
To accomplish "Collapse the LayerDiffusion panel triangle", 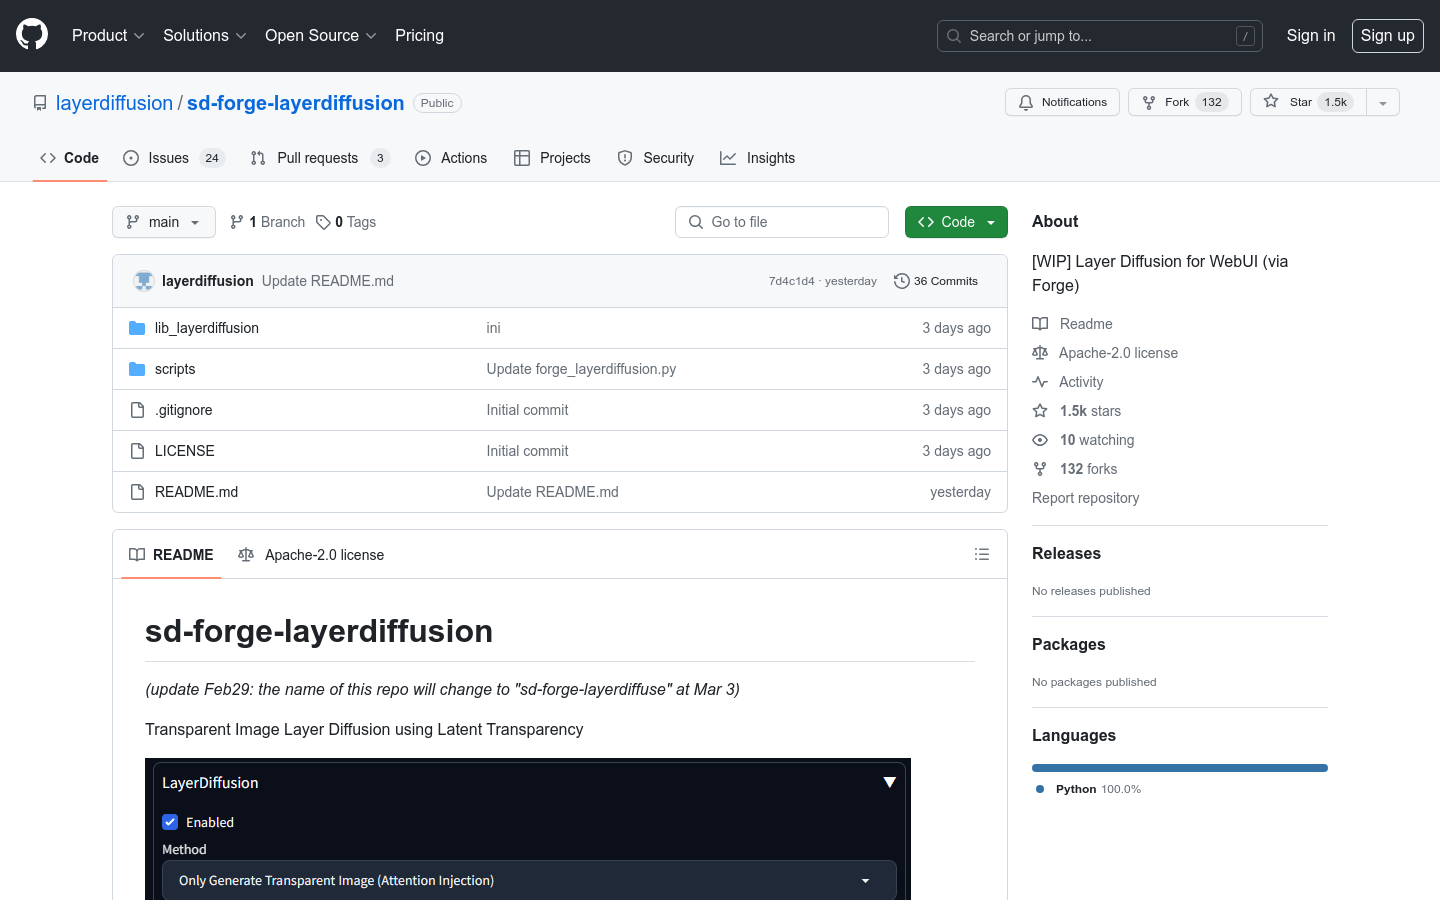I will click(x=889, y=782).
